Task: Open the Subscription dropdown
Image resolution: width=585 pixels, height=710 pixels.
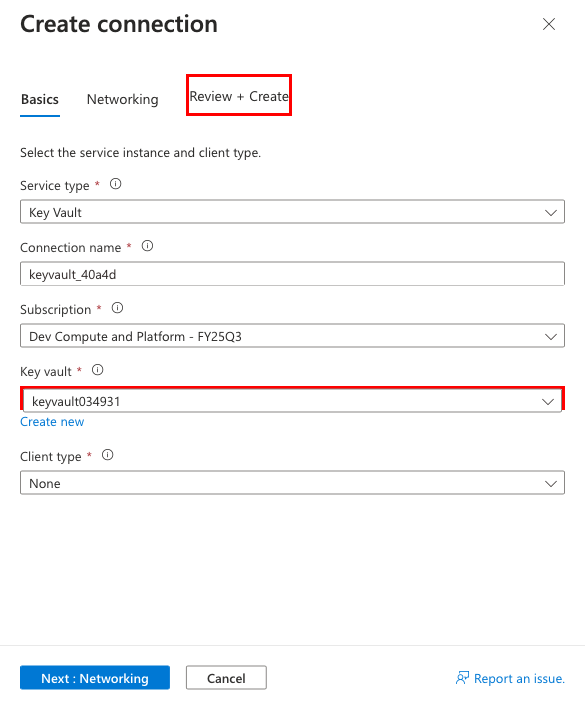Action: click(292, 336)
